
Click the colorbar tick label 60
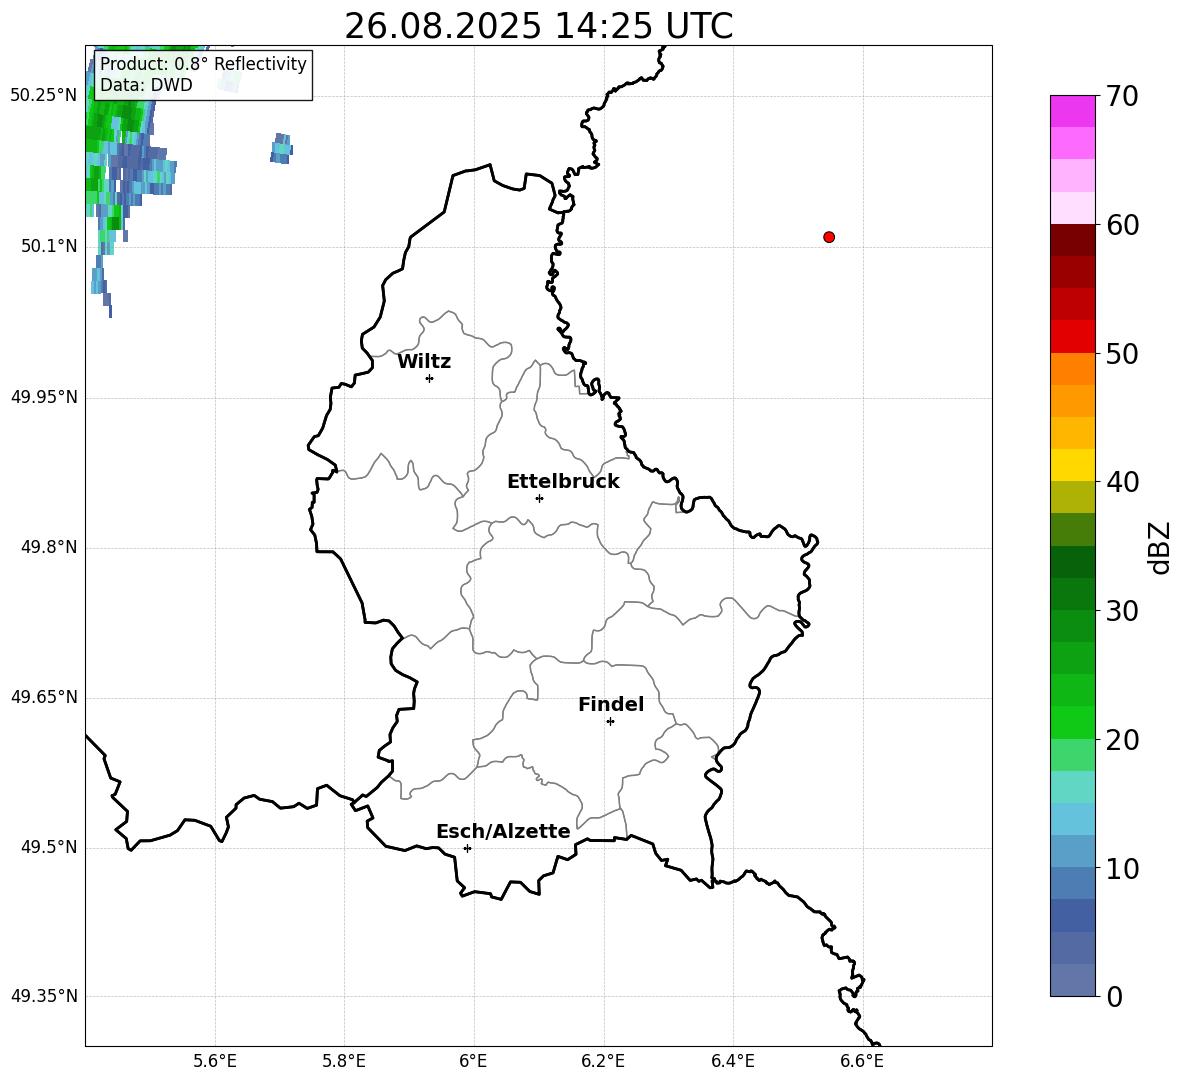click(x=1122, y=225)
